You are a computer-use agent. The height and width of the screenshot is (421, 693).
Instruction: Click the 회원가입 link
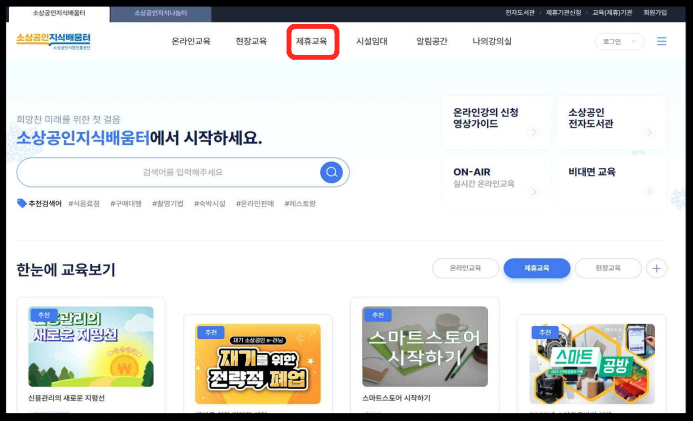[x=655, y=13]
